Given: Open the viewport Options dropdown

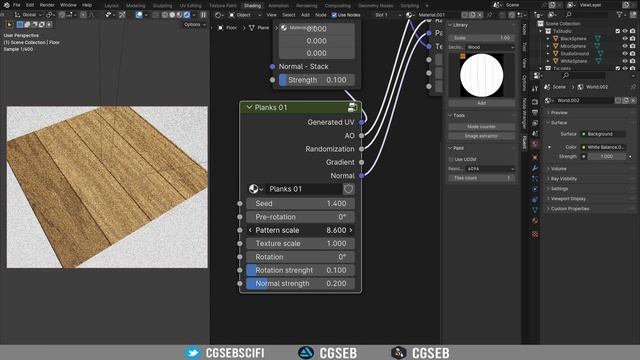Looking at the screenshot, I should (x=194, y=24).
